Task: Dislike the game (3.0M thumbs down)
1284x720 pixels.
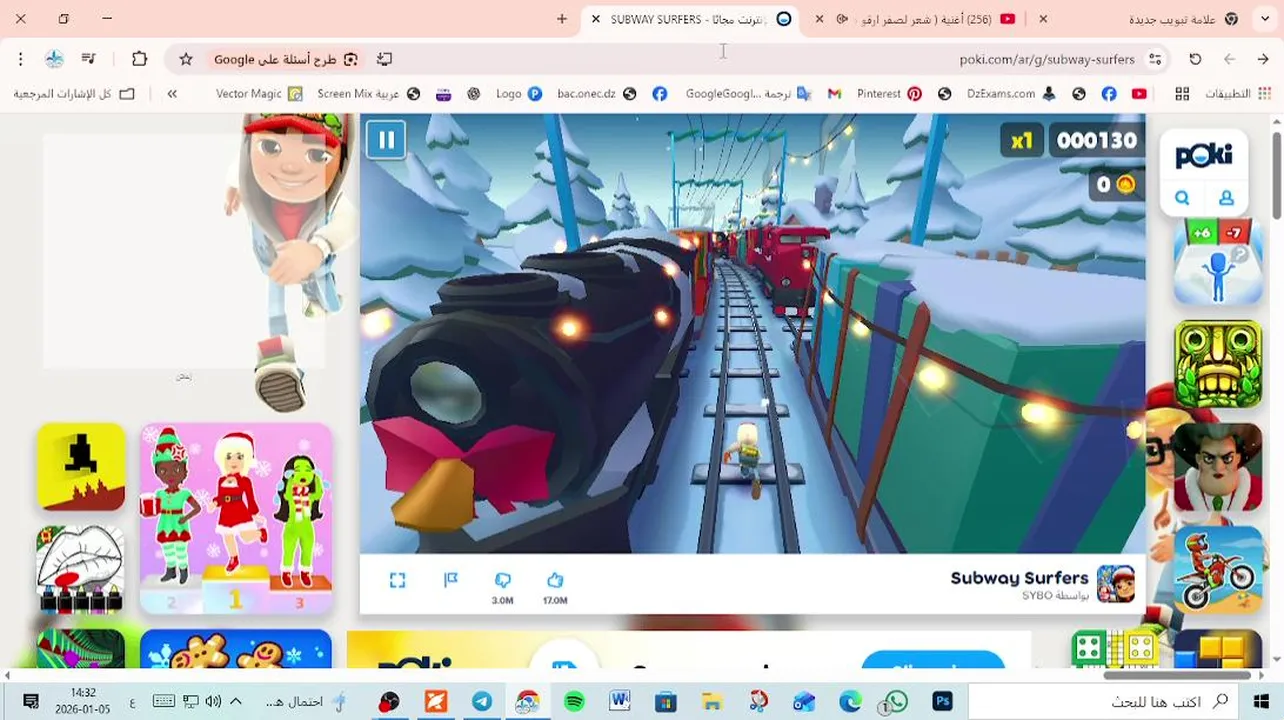Action: point(502,580)
